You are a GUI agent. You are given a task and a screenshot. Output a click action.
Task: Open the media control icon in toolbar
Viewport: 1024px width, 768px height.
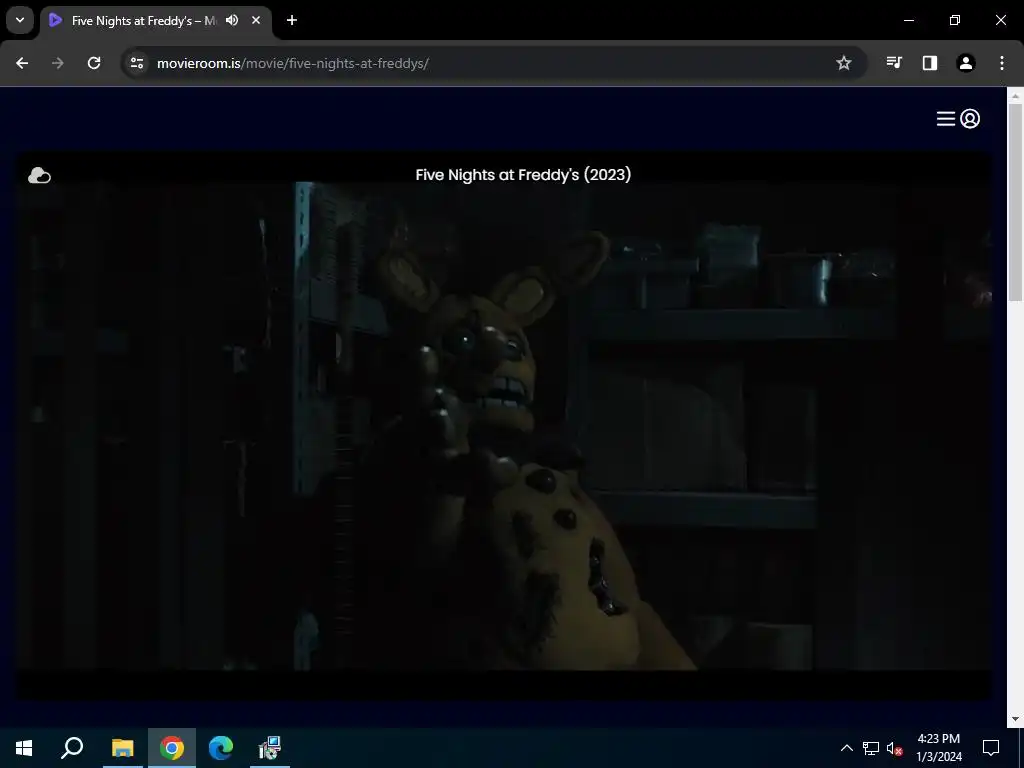pyautogui.click(x=894, y=63)
